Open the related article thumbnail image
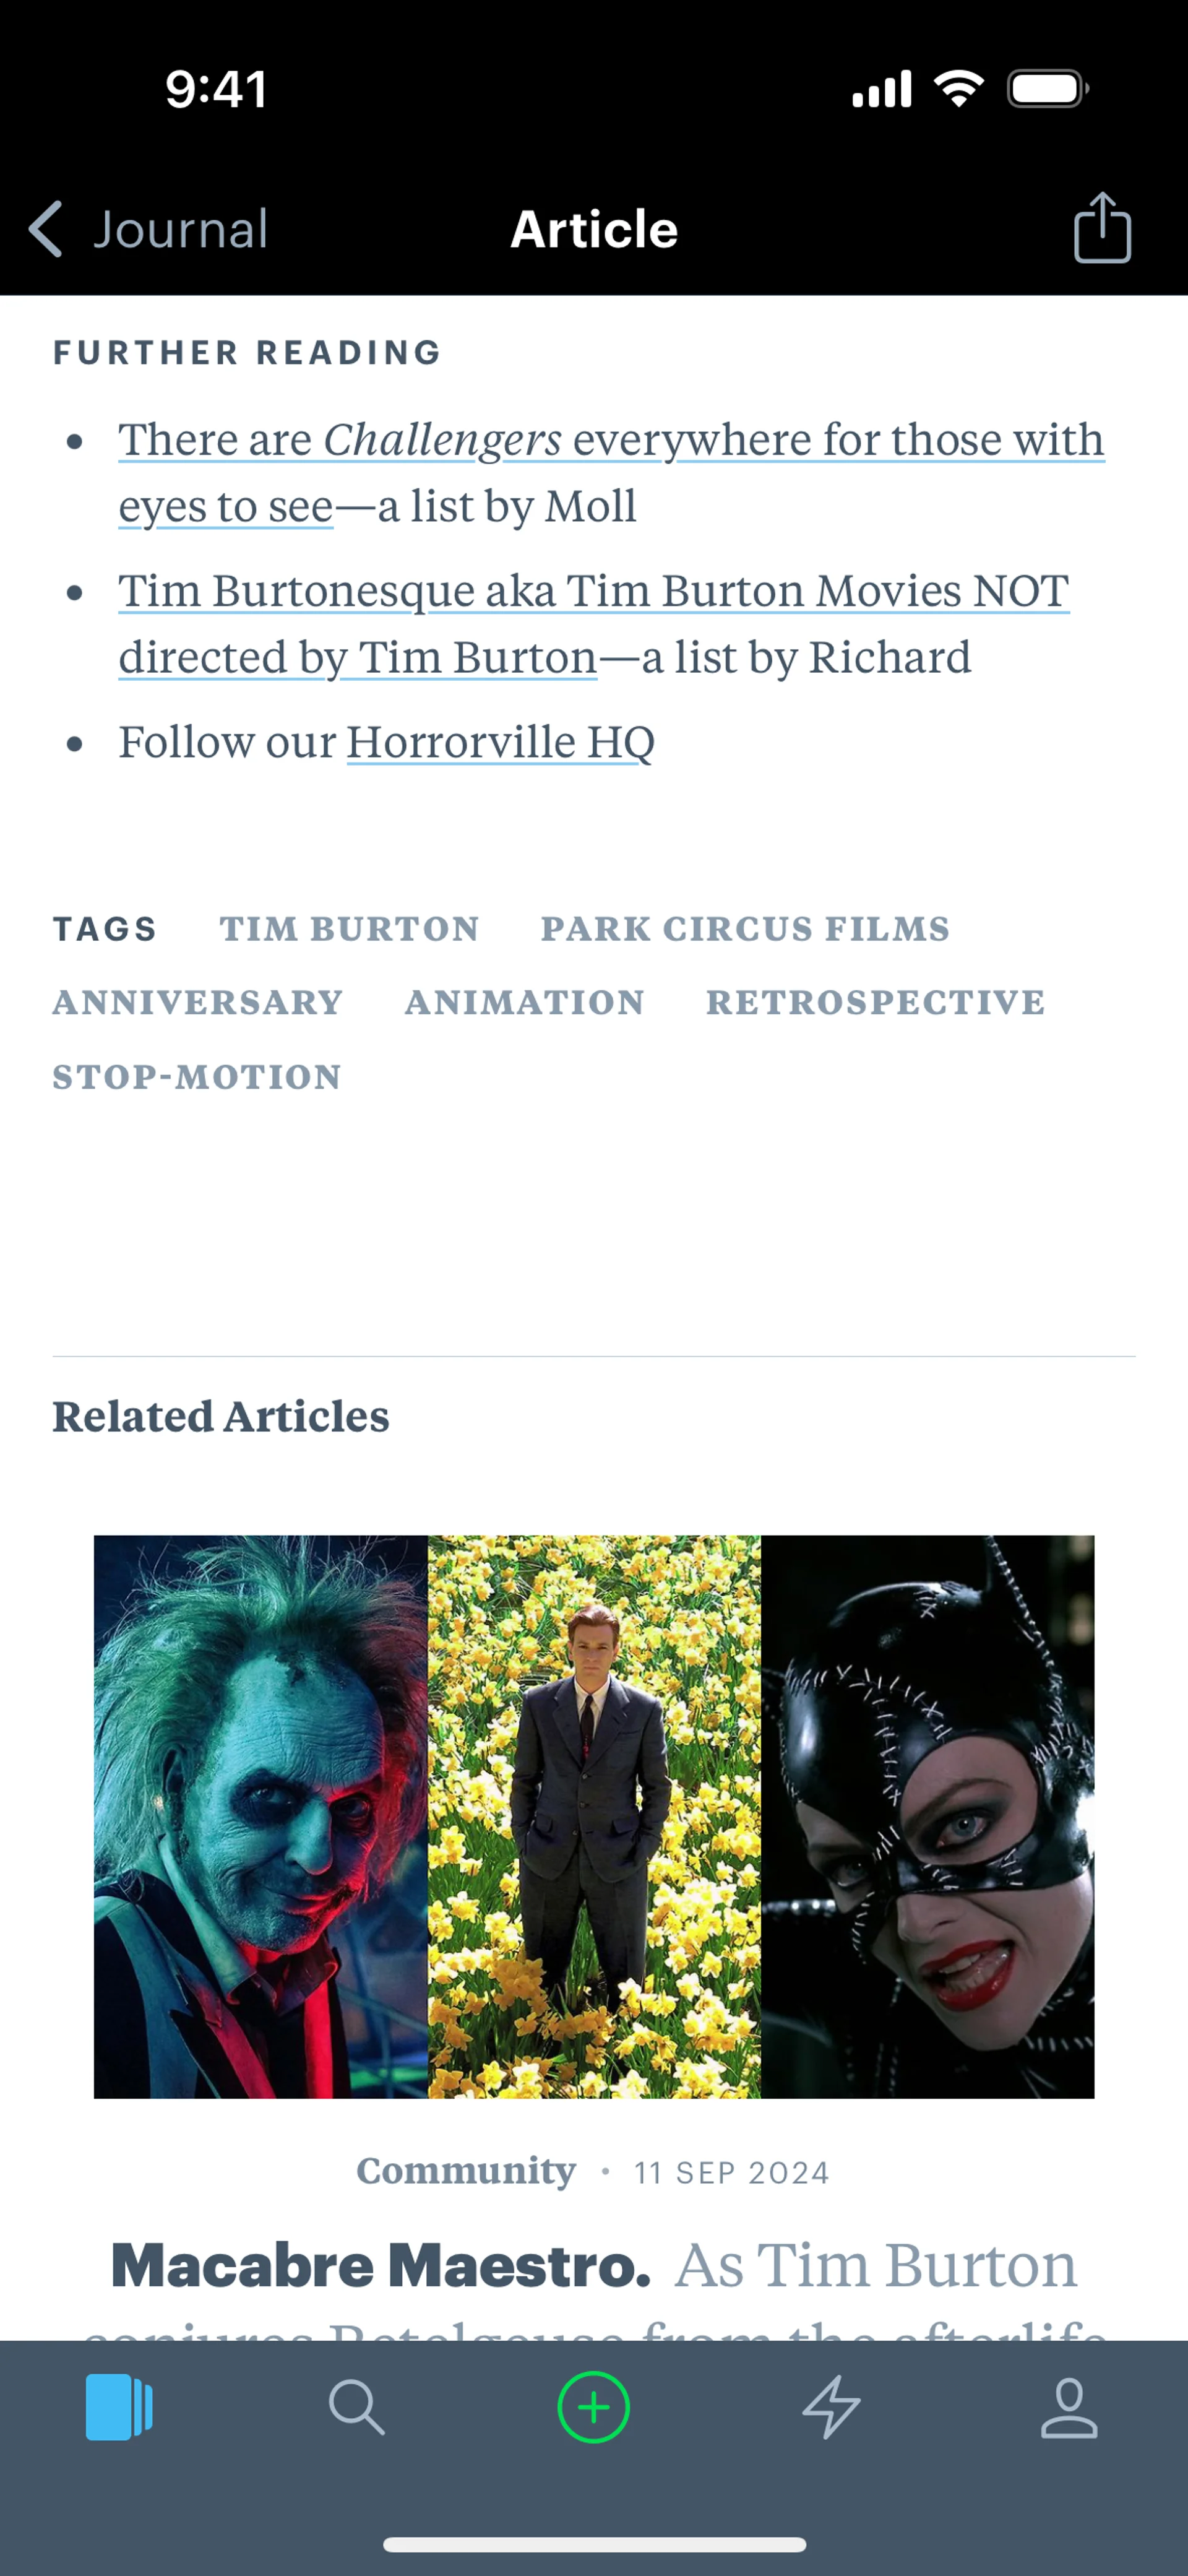 (x=594, y=1817)
